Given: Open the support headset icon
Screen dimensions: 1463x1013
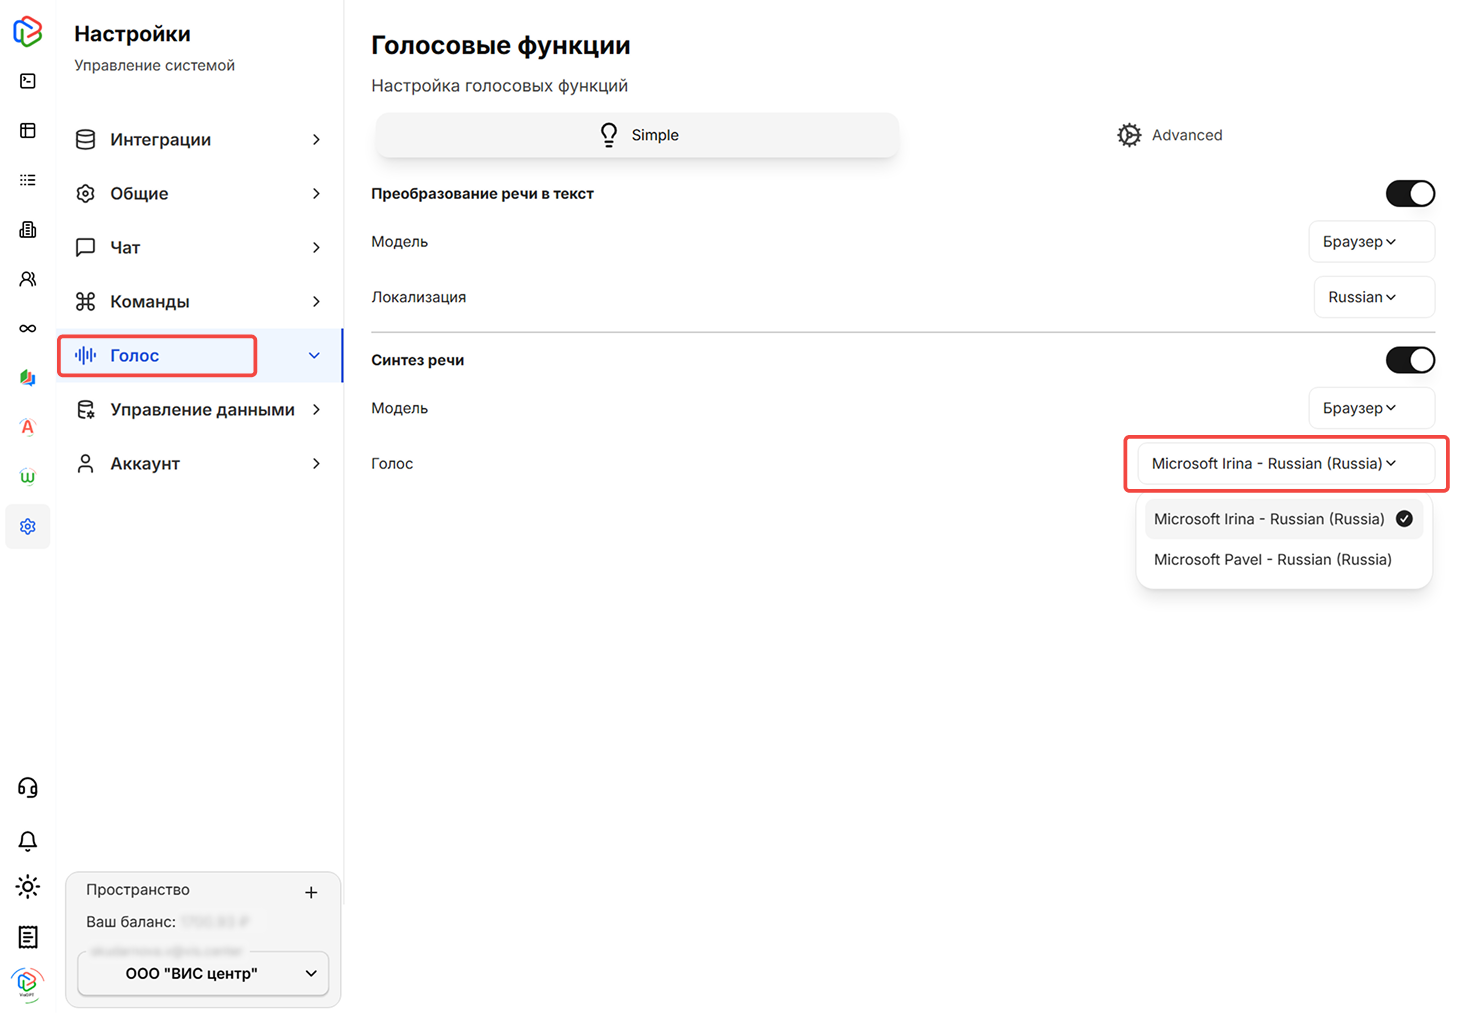Looking at the screenshot, I should 27,787.
